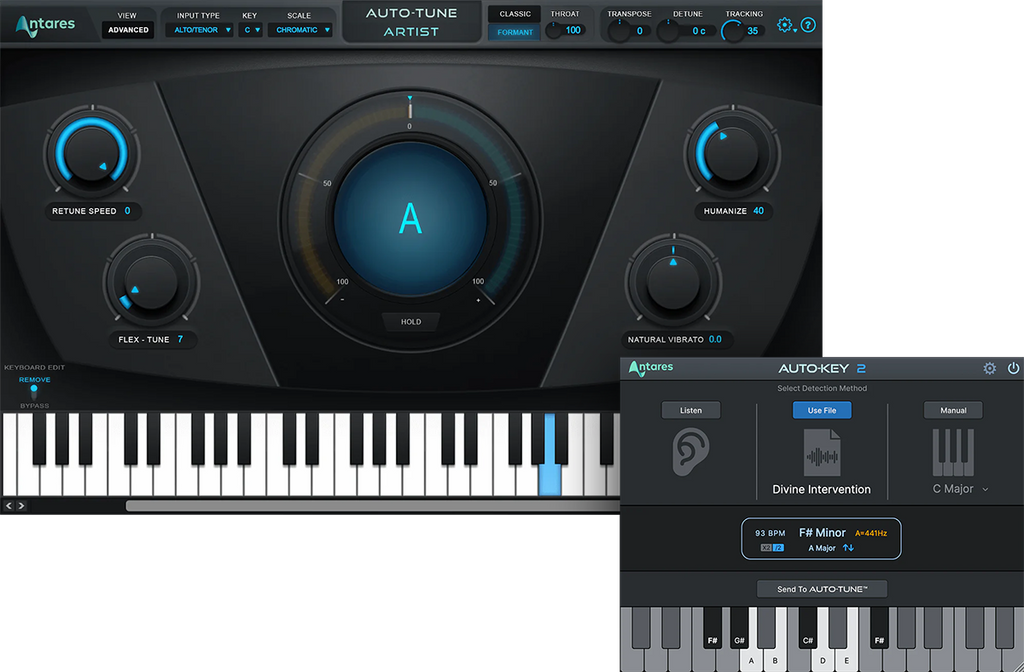1024x672 pixels.
Task: Click the Detune knob
Action: point(667,31)
